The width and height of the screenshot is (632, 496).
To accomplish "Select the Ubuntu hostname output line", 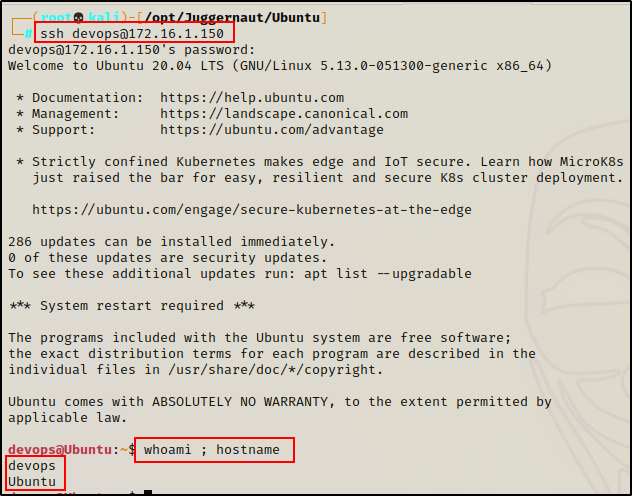I will (x=32, y=482).
